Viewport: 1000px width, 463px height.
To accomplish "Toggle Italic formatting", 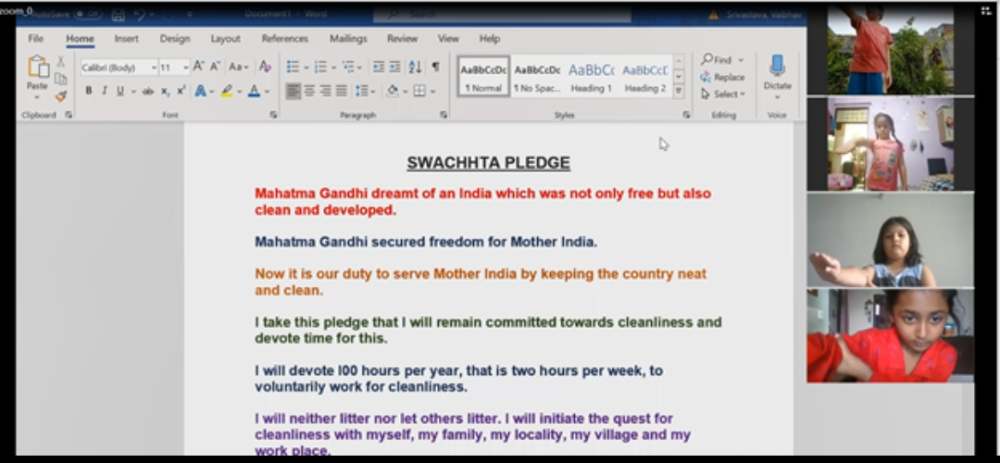I will click(x=104, y=91).
